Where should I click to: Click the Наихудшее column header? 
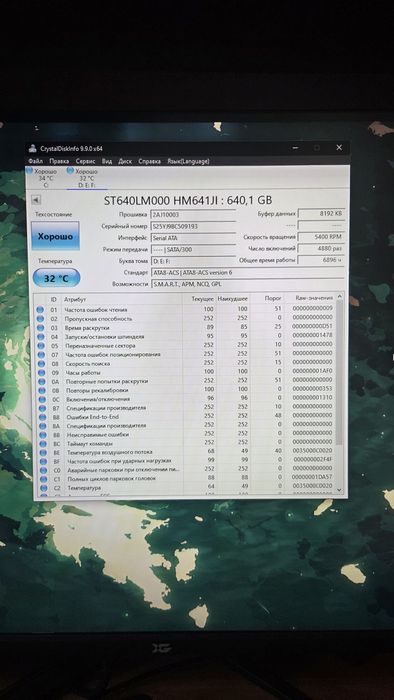click(232, 299)
